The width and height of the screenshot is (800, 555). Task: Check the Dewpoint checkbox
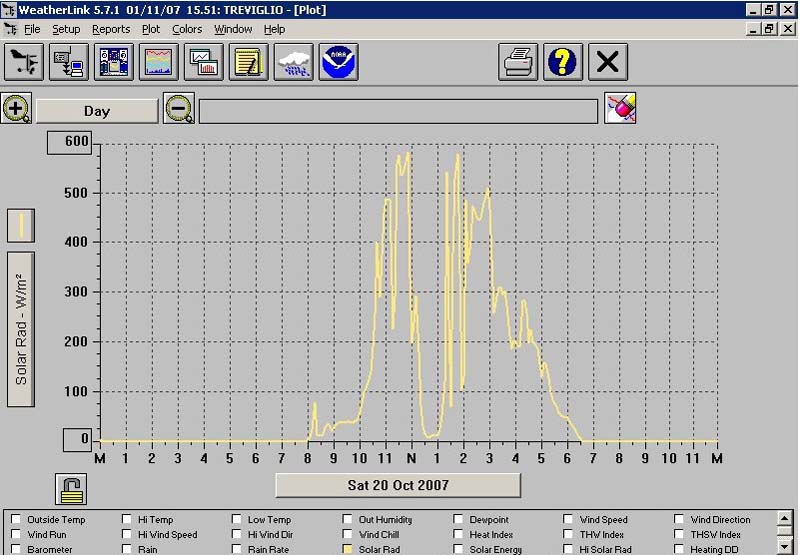point(458,519)
